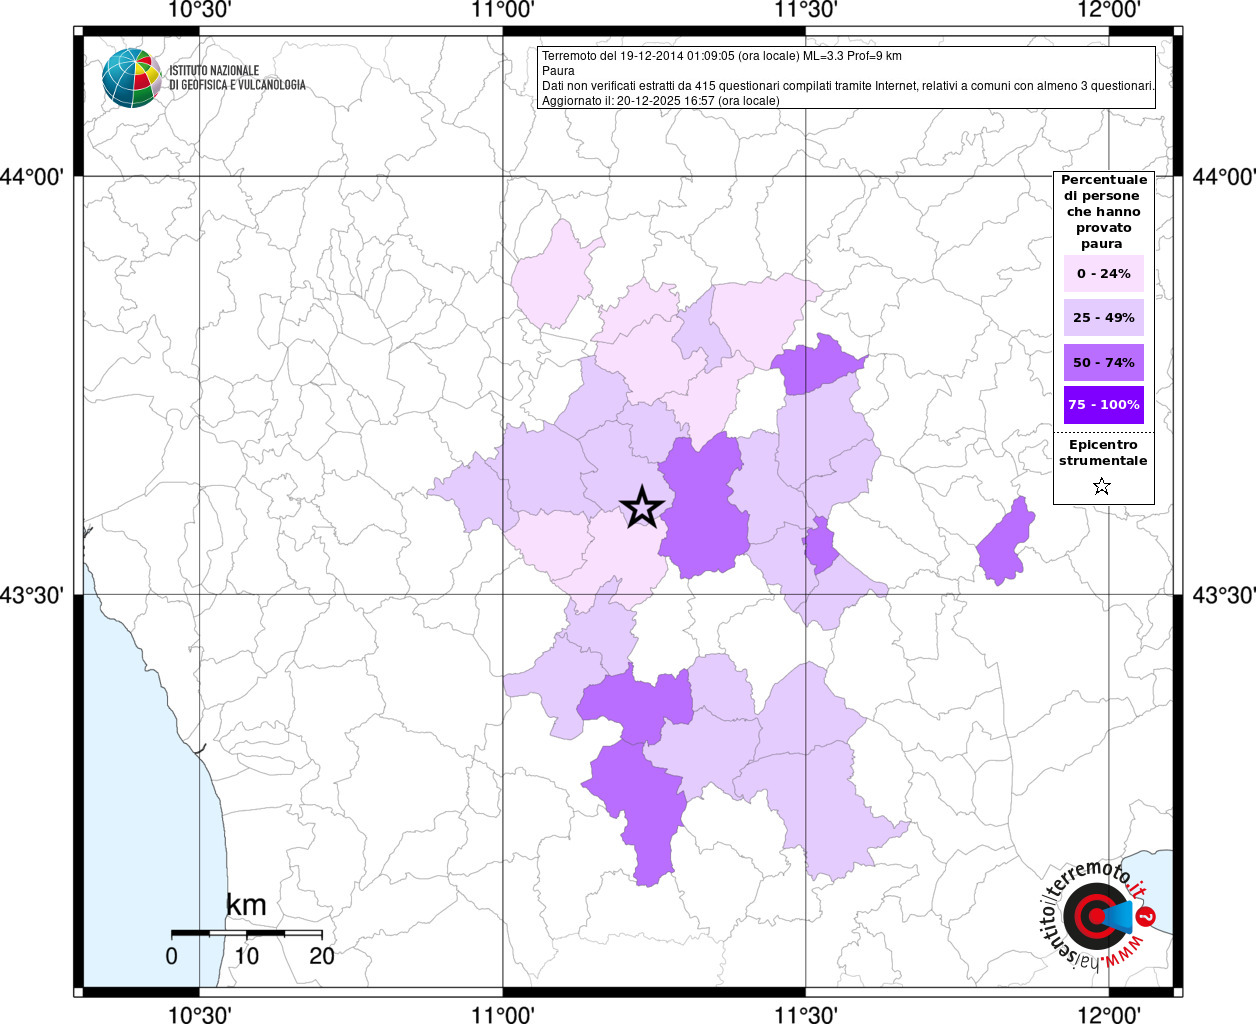
Task: Click the right axis label 44°00'
Action: (x=1224, y=177)
